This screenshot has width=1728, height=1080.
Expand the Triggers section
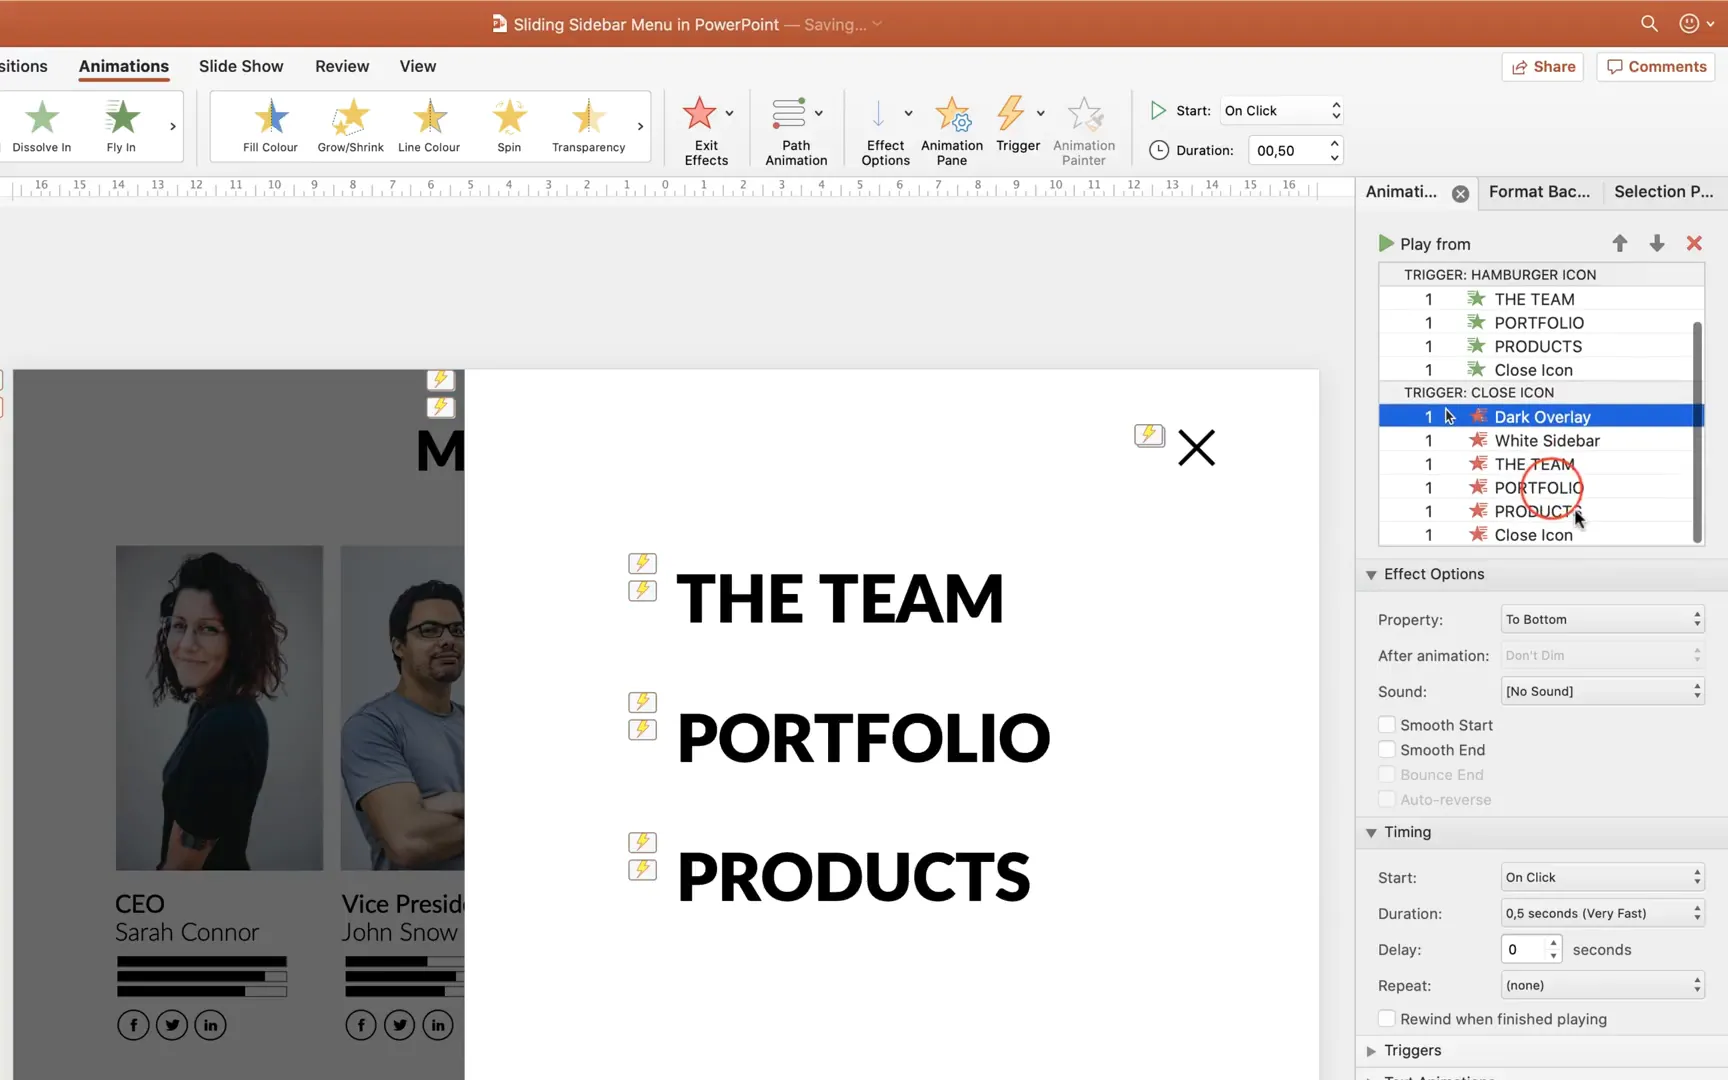point(1371,1050)
